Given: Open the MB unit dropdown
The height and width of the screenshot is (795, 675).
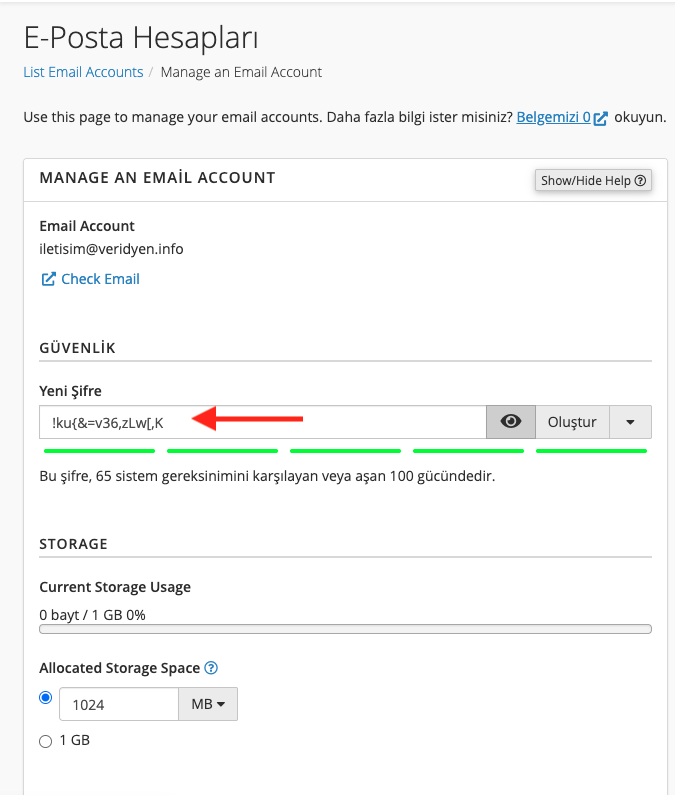Looking at the screenshot, I should 207,704.
